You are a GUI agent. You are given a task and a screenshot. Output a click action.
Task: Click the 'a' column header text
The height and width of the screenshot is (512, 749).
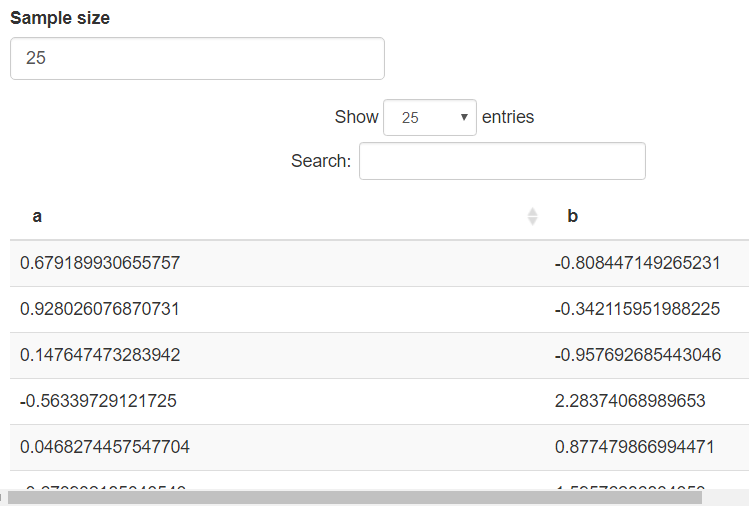(x=37, y=216)
